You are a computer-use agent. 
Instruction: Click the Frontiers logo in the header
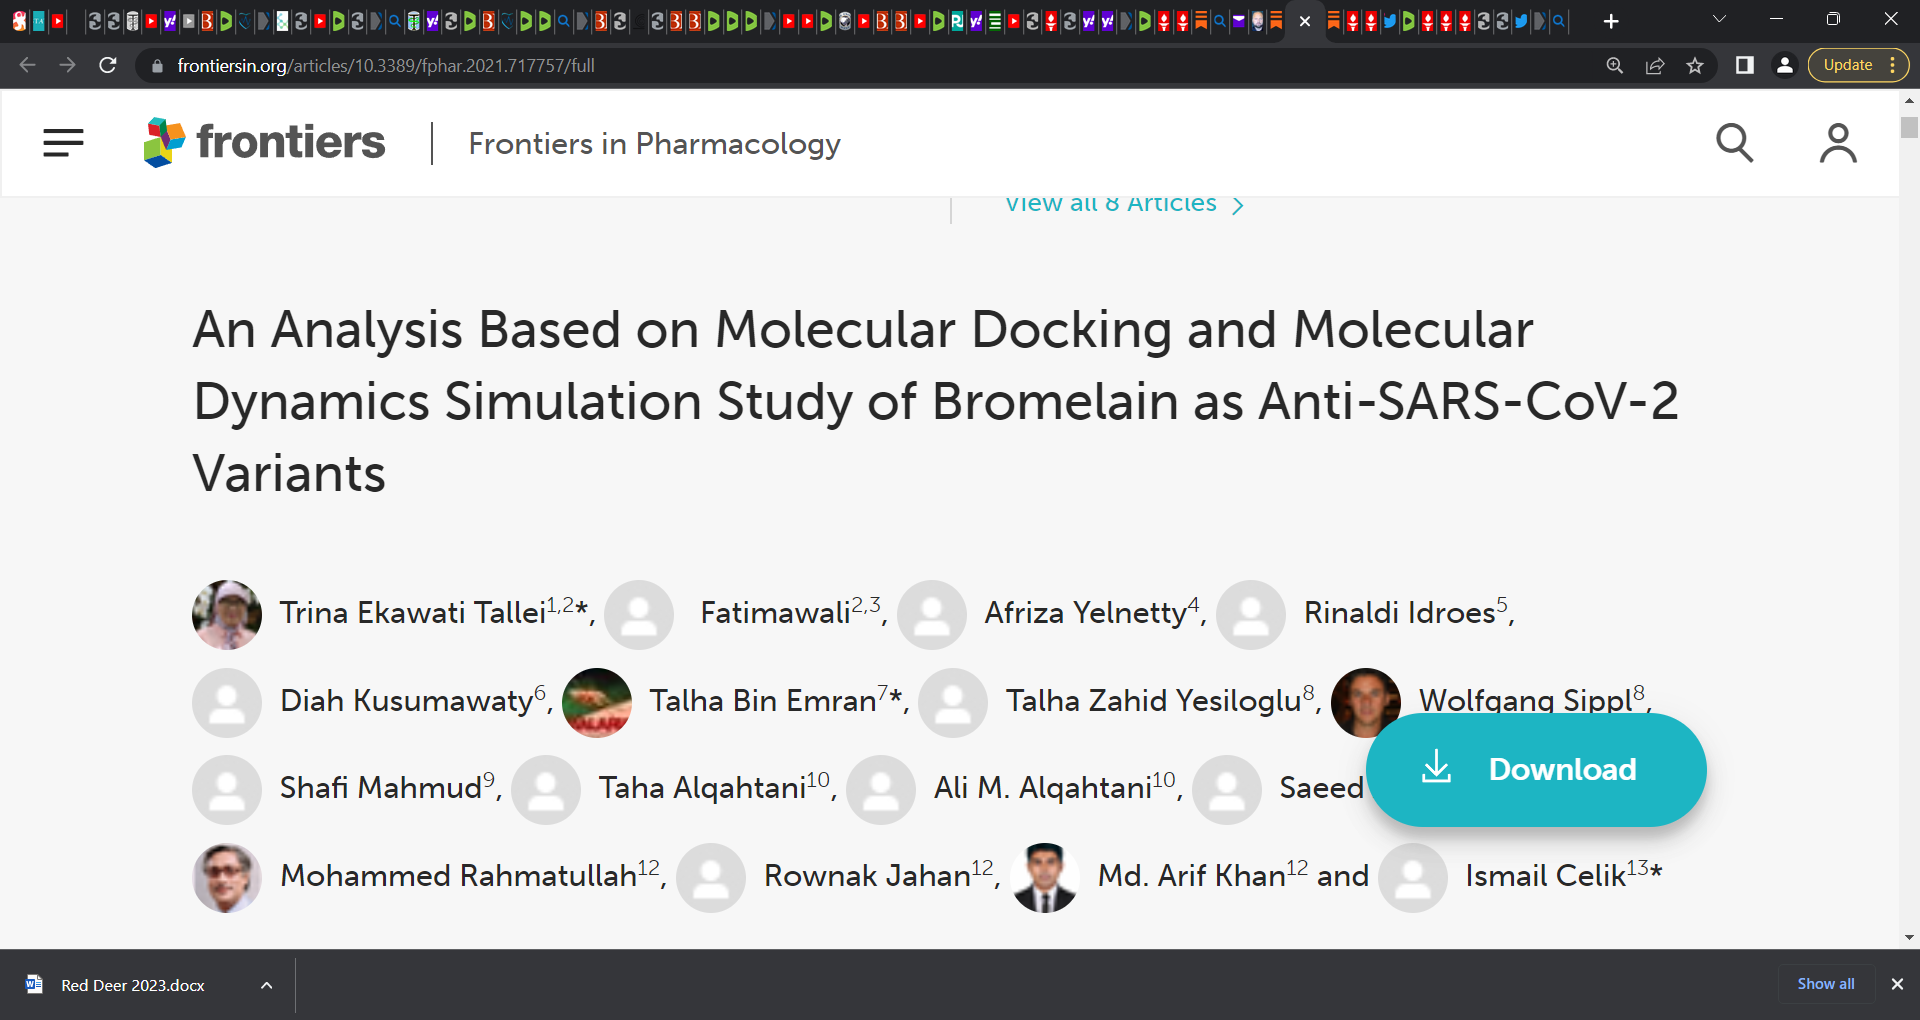point(264,142)
